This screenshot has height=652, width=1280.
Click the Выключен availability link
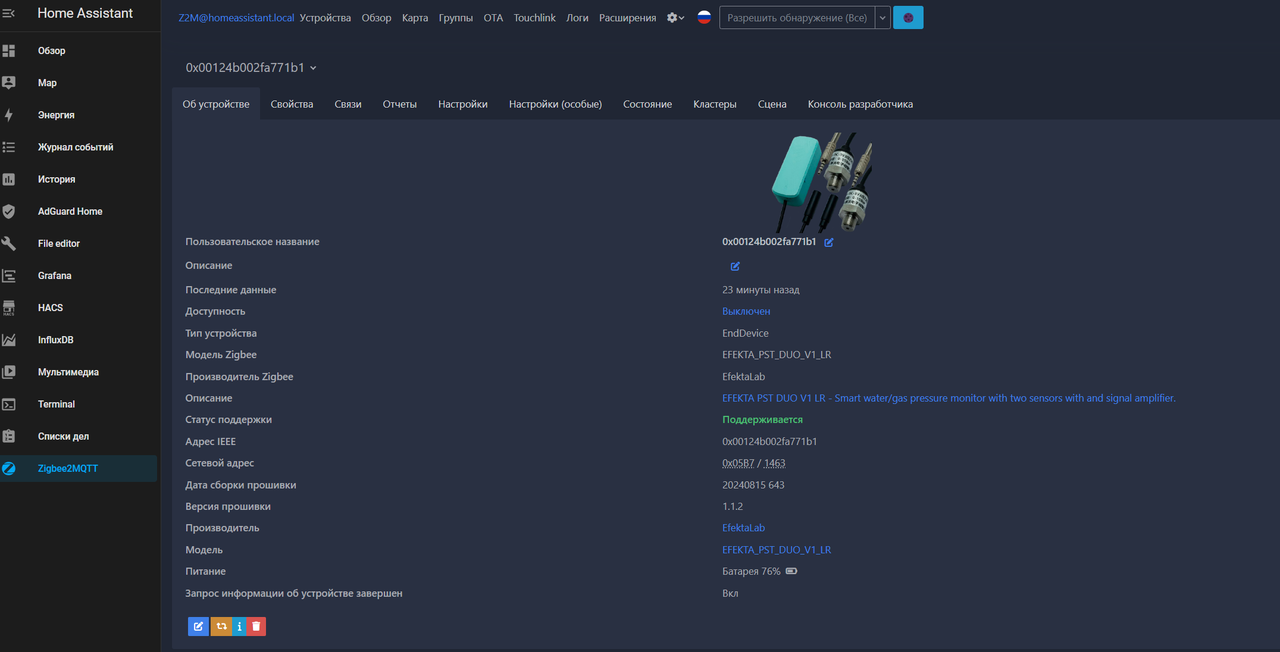(x=746, y=311)
